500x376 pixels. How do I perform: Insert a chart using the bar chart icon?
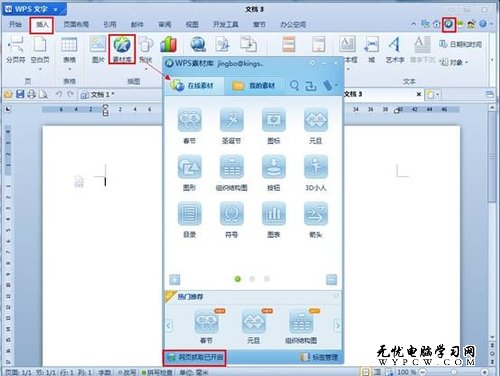coord(168,44)
